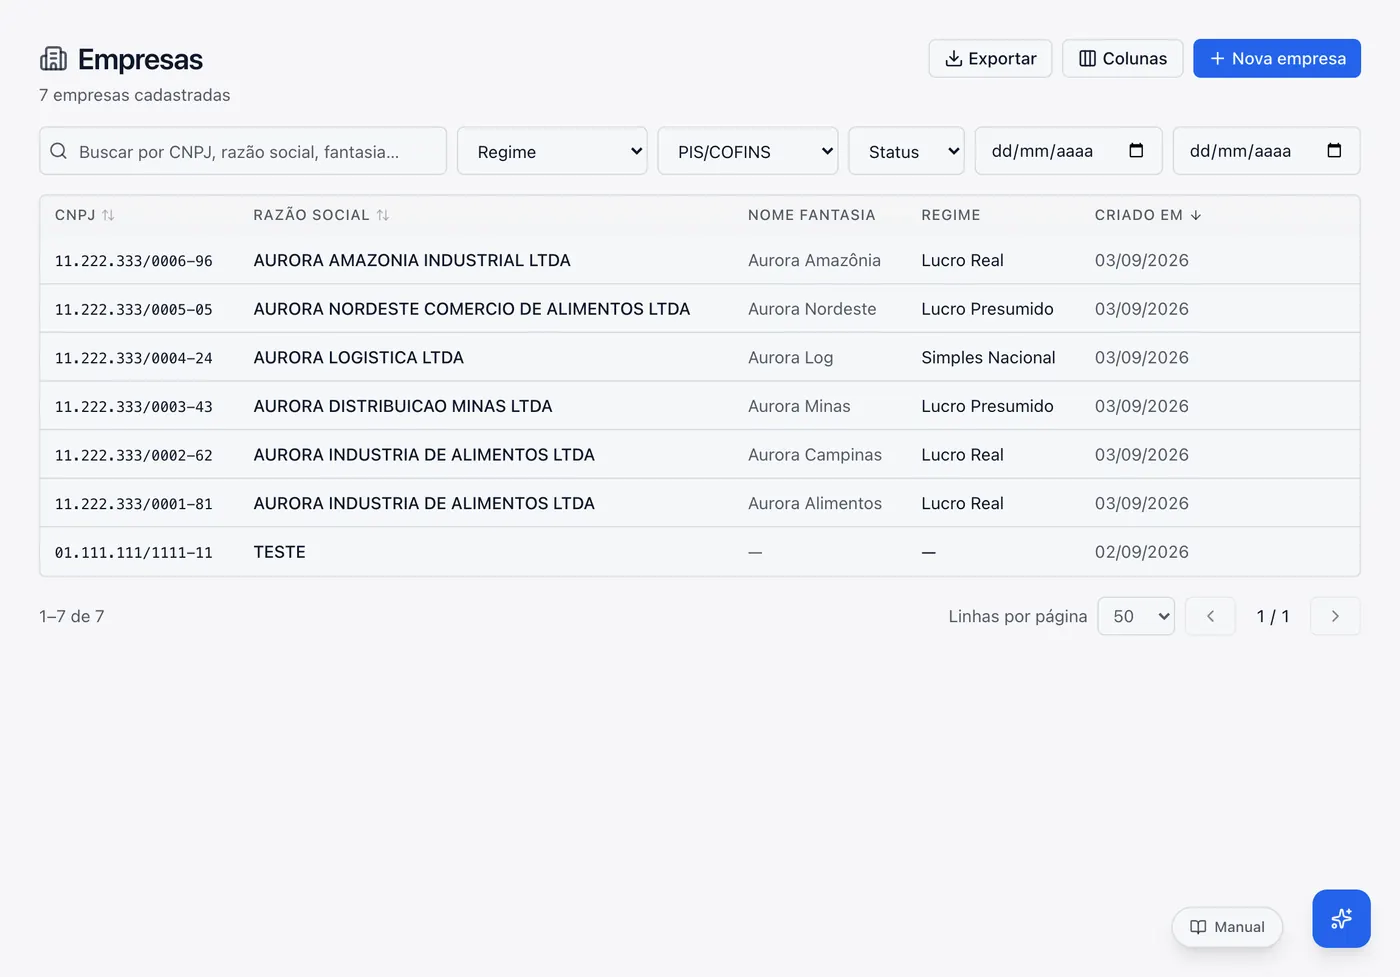Screen dimensions: 1400x977
Task: Sort by Razão Social using its arrows
Action: tap(383, 215)
